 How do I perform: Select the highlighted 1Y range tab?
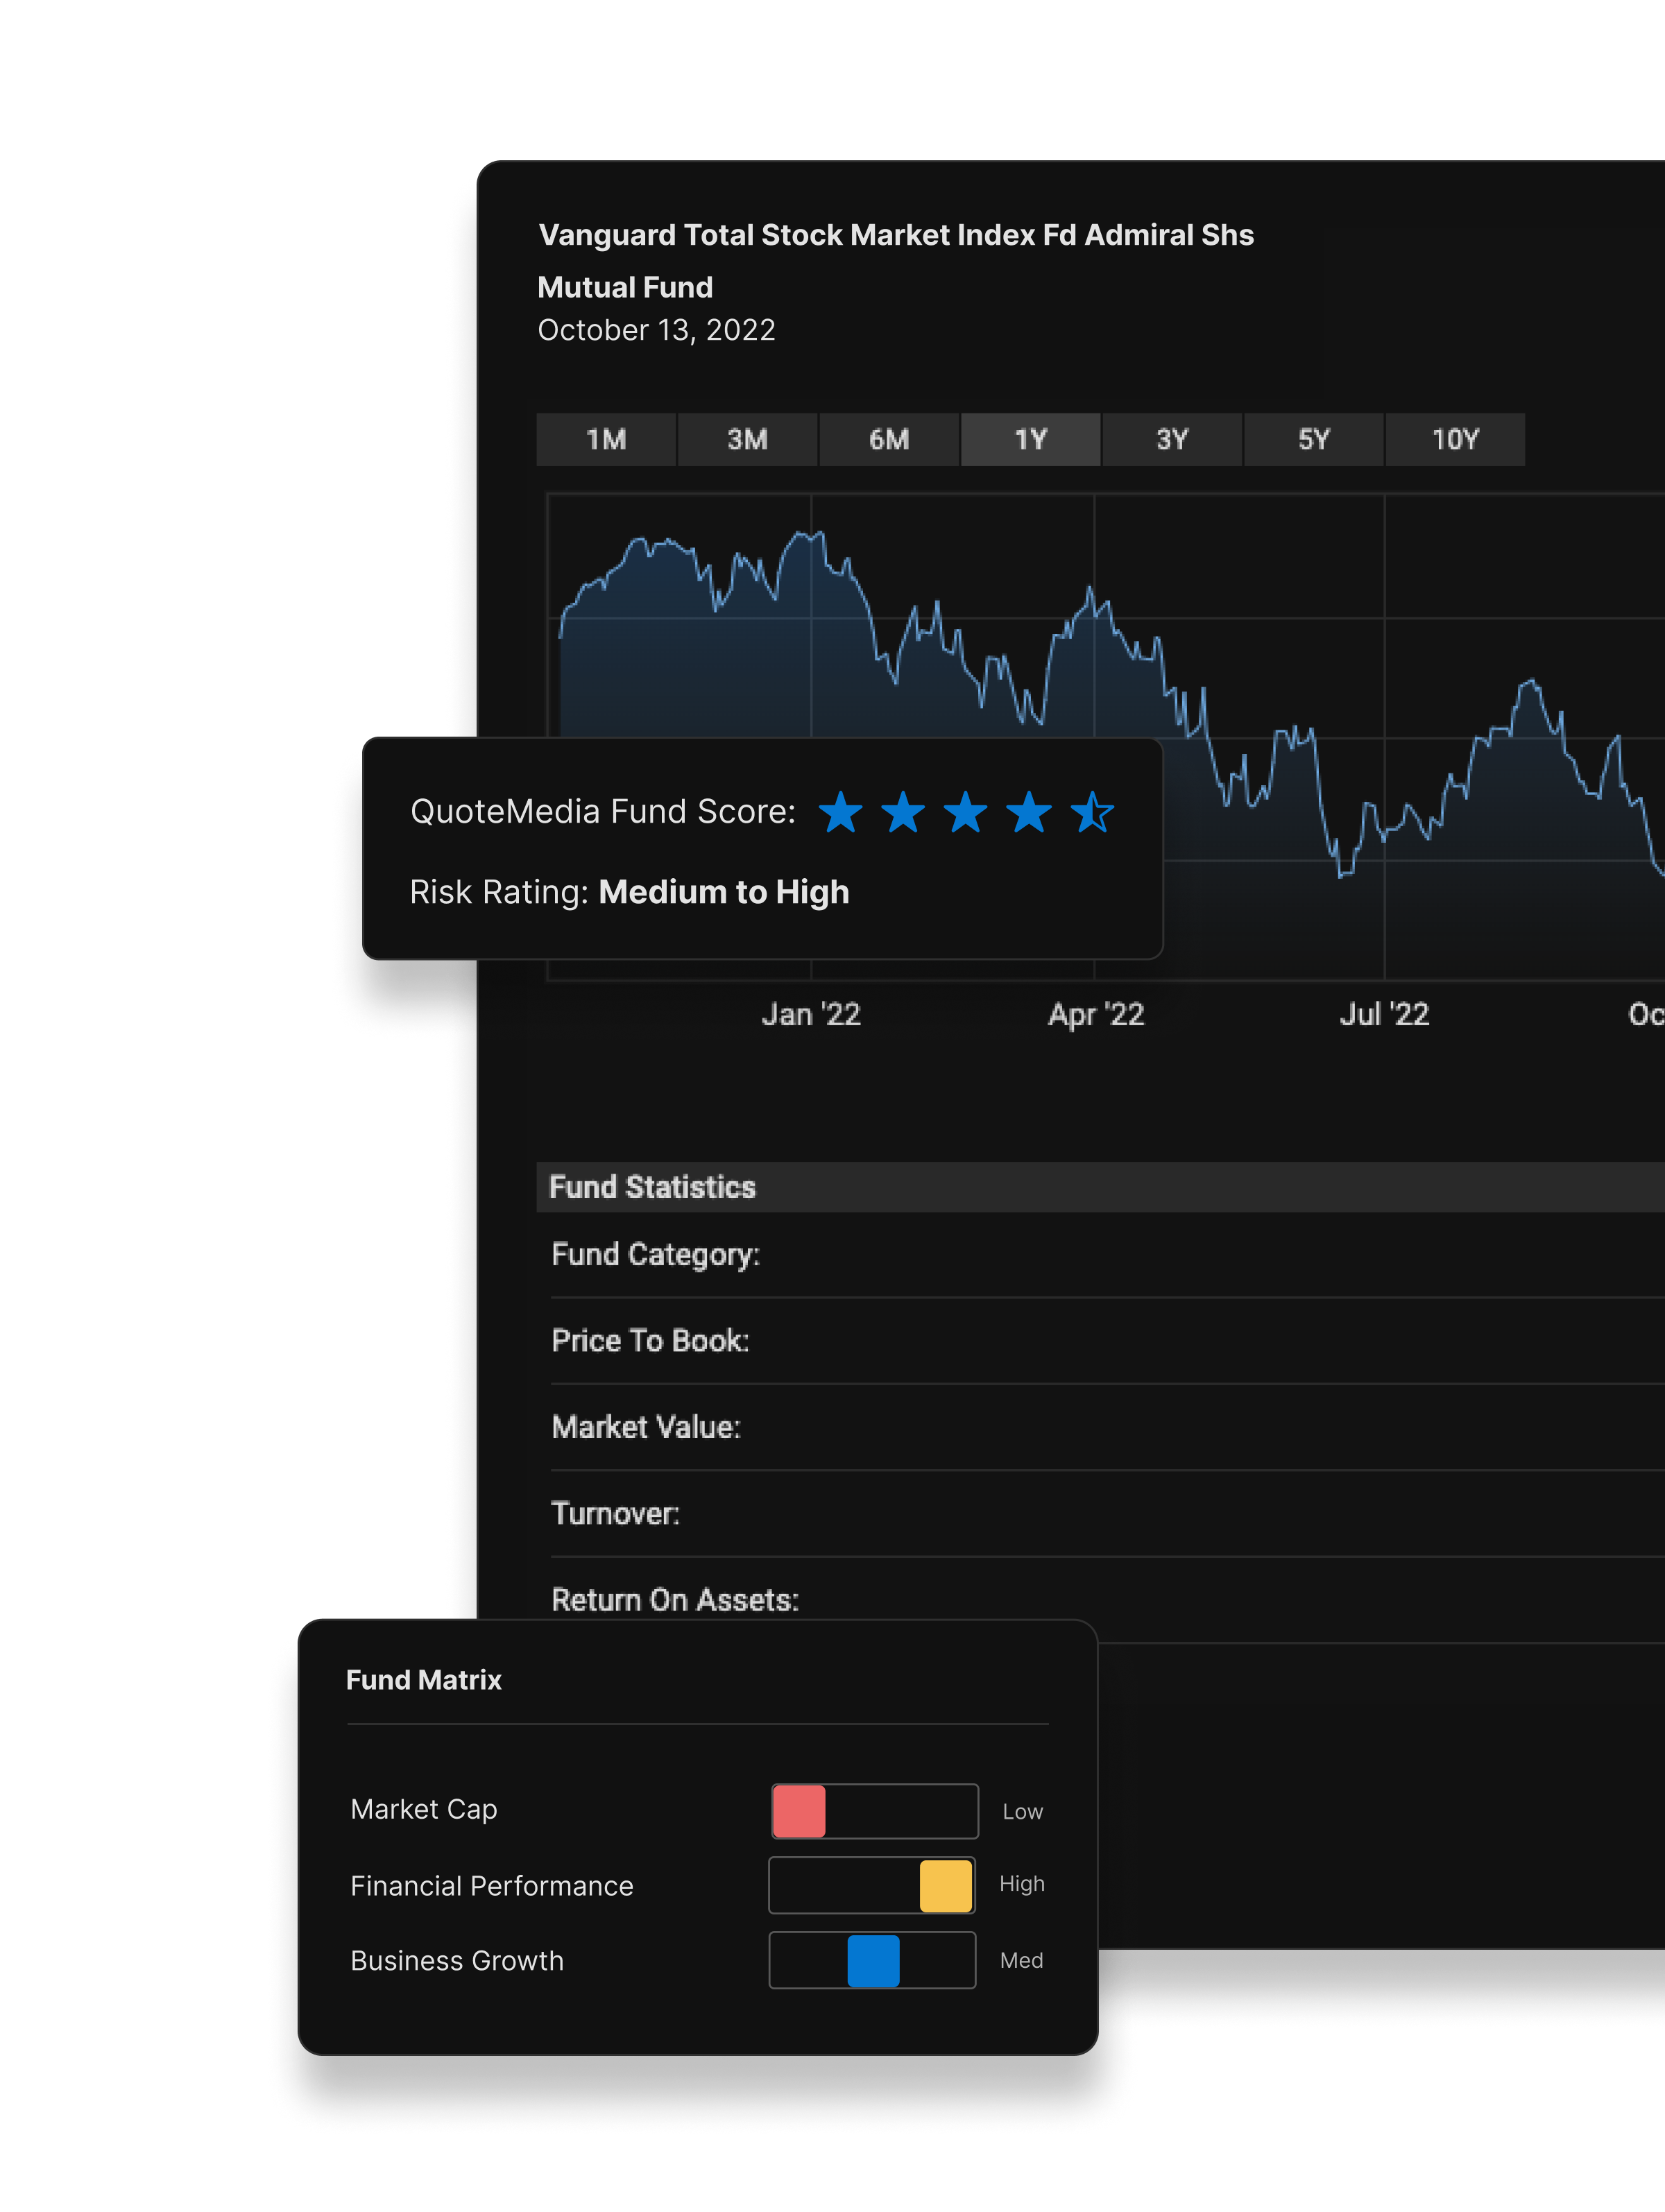(x=1031, y=440)
